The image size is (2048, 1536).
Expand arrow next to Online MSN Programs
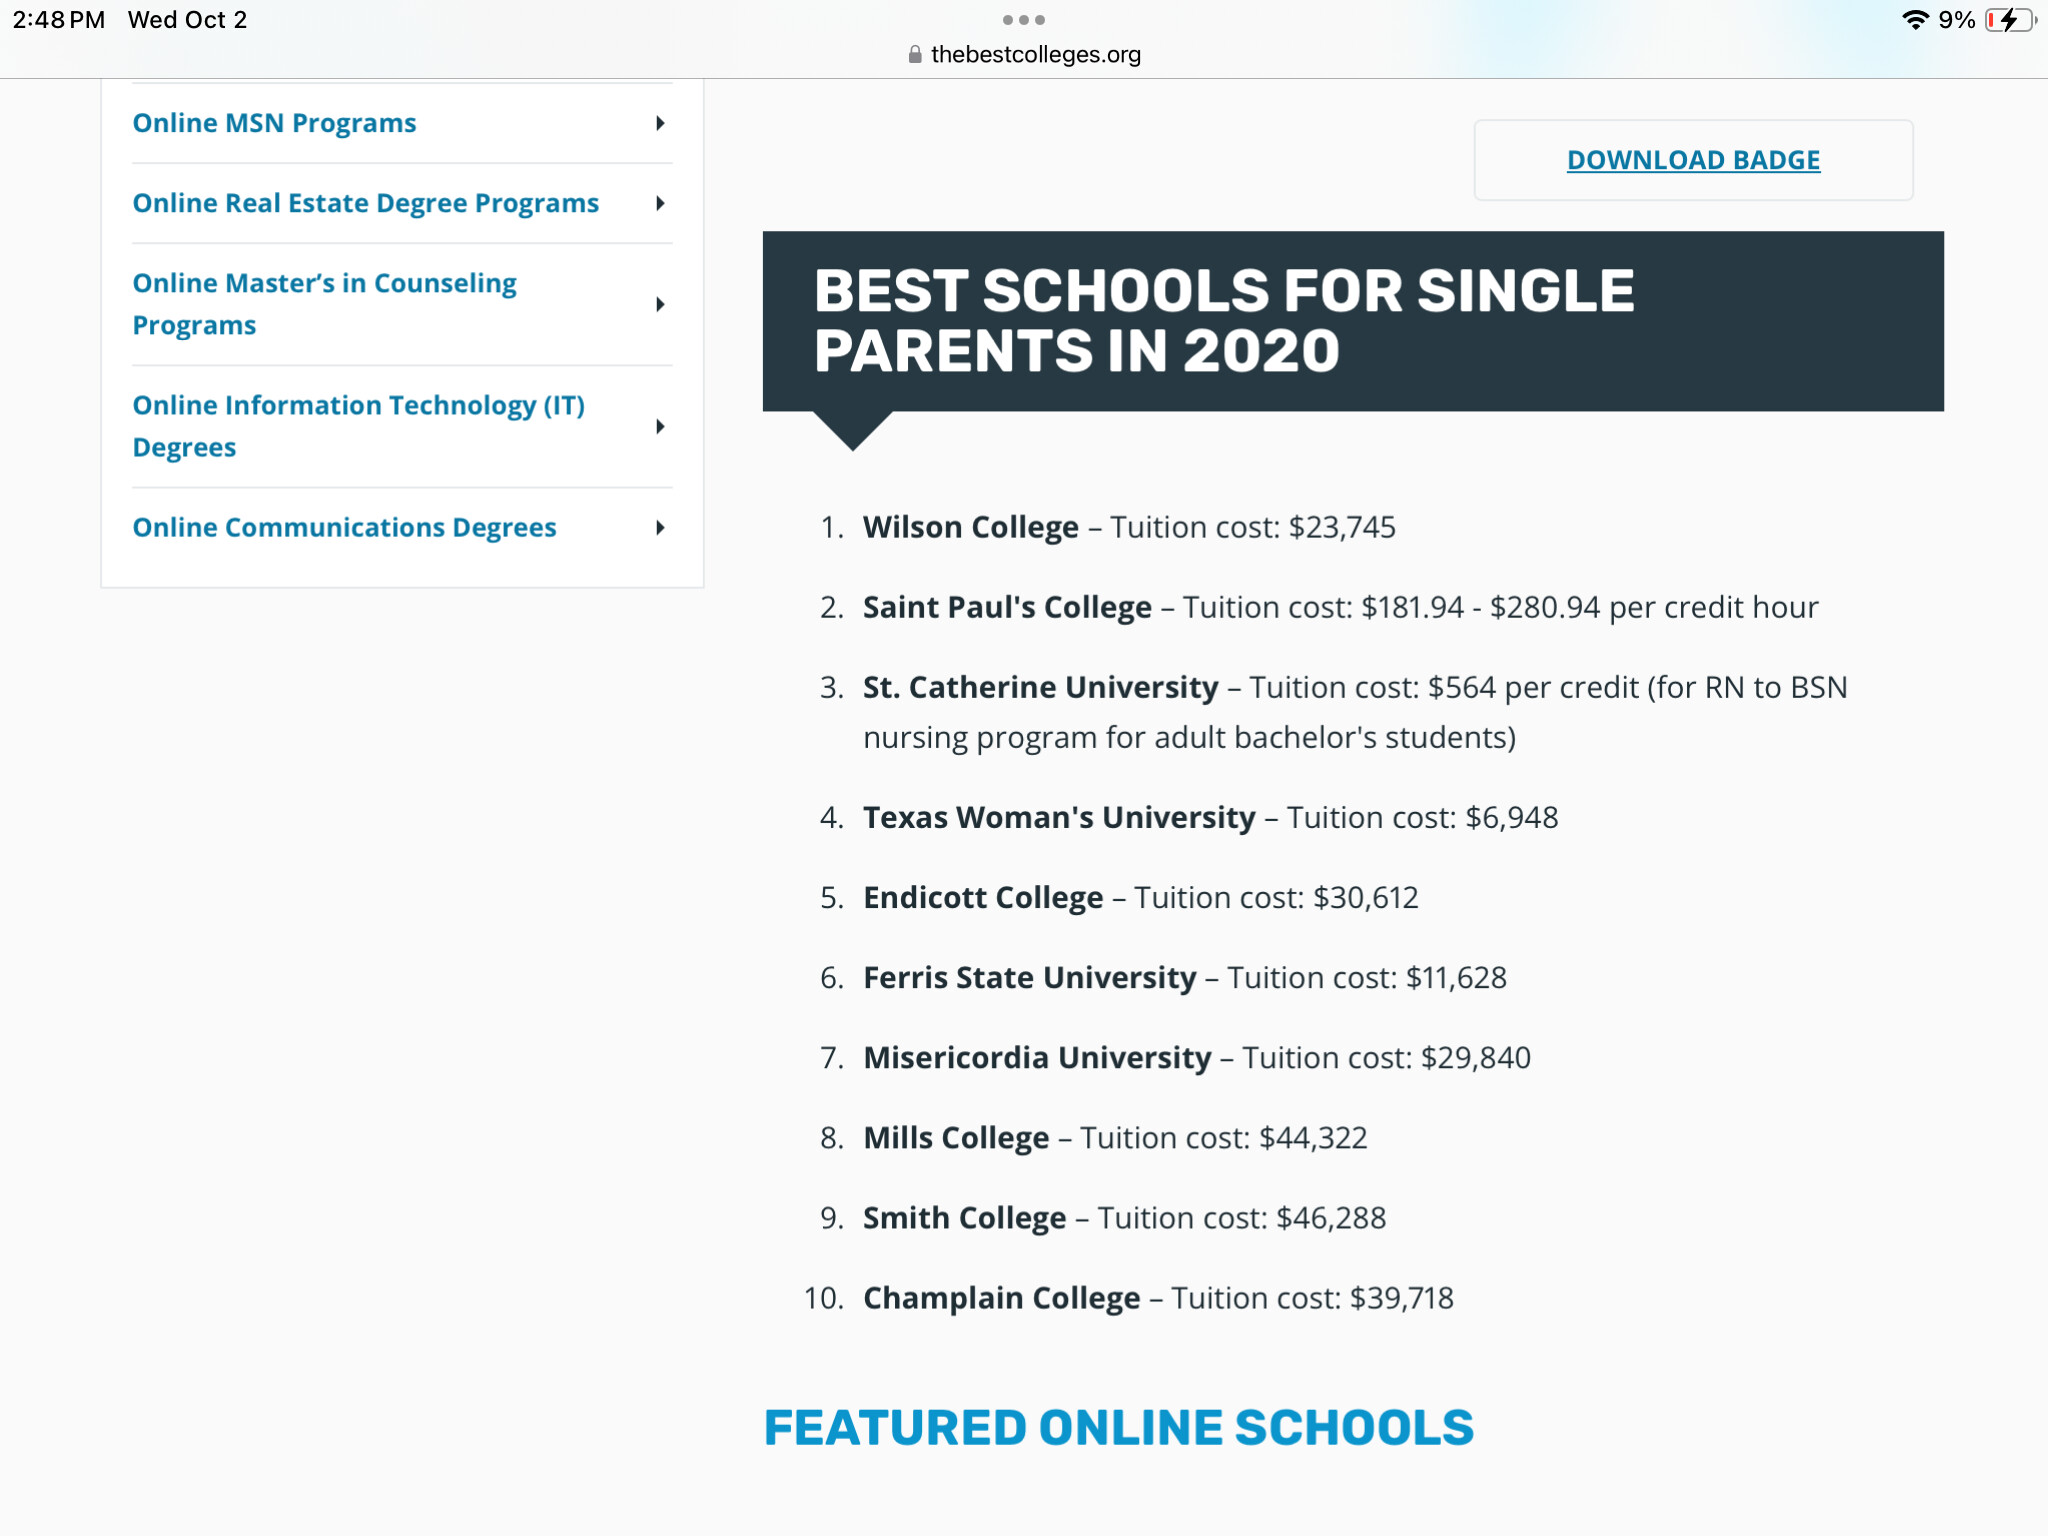(660, 123)
